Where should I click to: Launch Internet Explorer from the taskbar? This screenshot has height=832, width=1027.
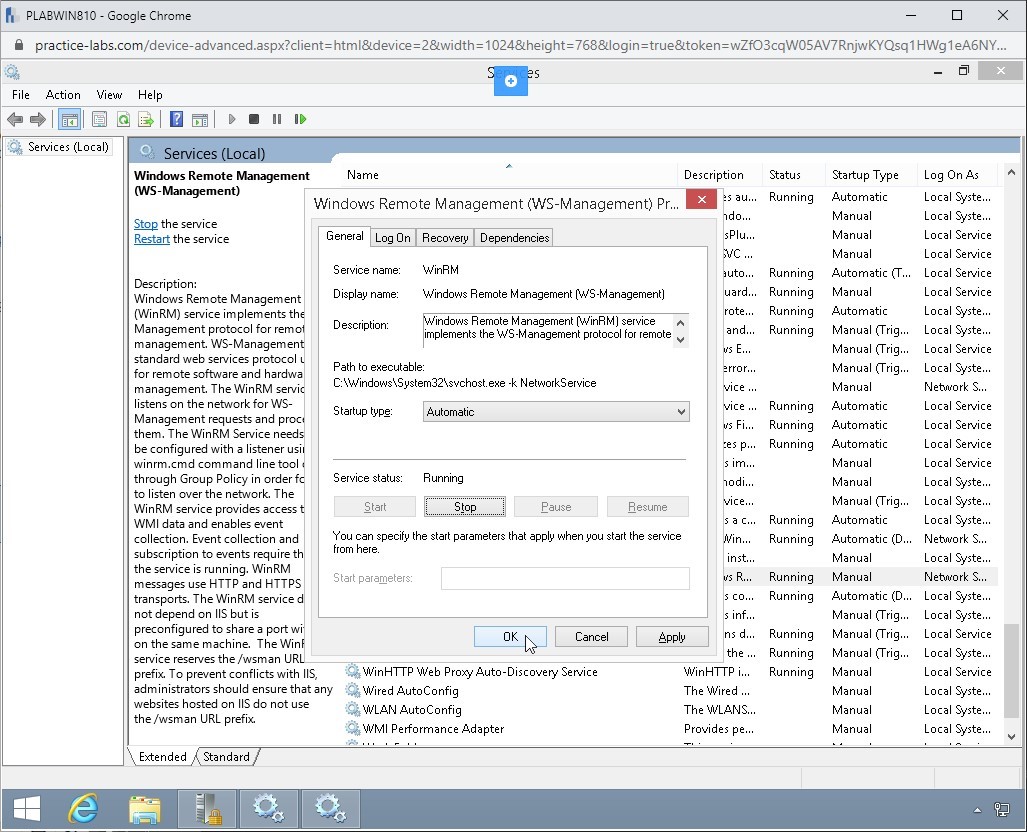83,810
